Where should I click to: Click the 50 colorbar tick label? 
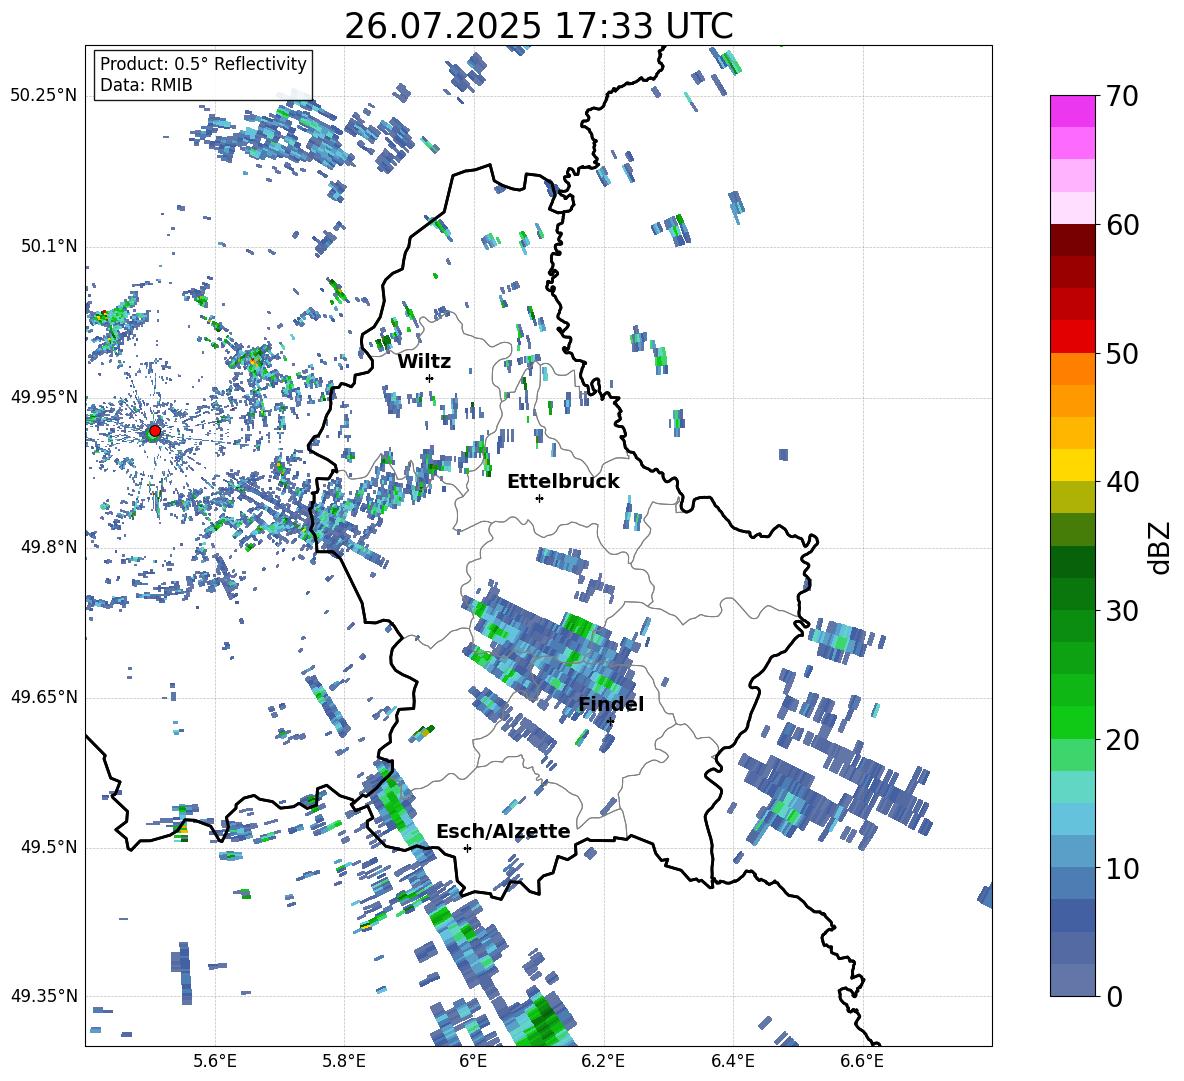coord(1121,353)
